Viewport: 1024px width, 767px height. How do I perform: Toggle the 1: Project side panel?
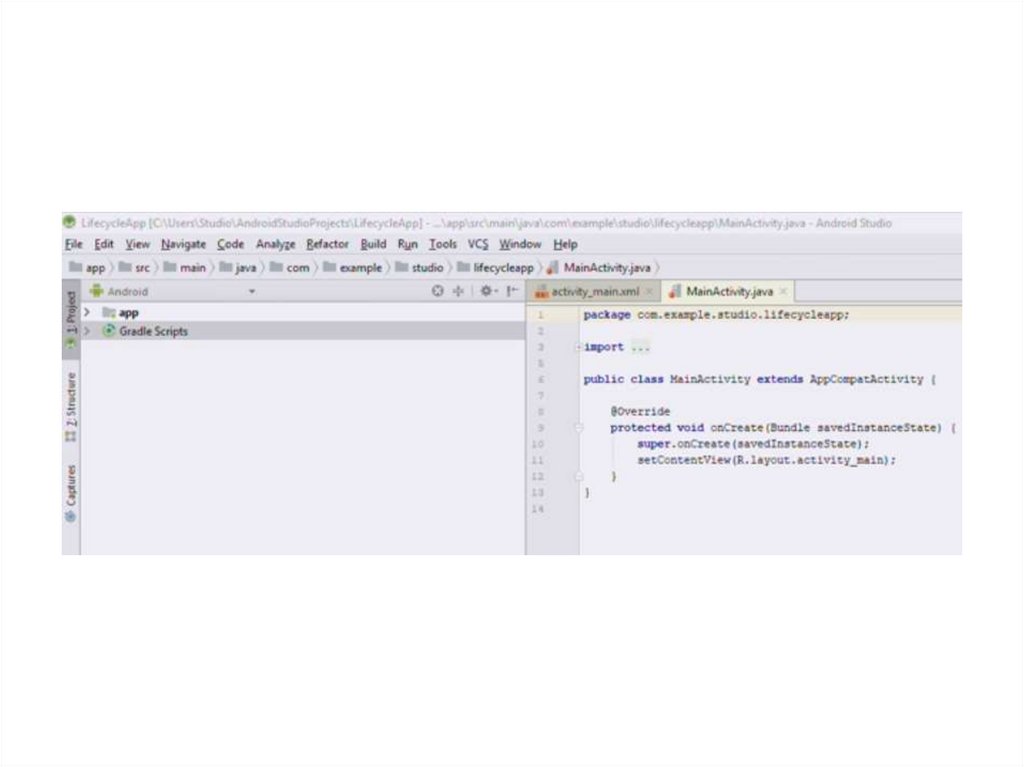click(71, 319)
